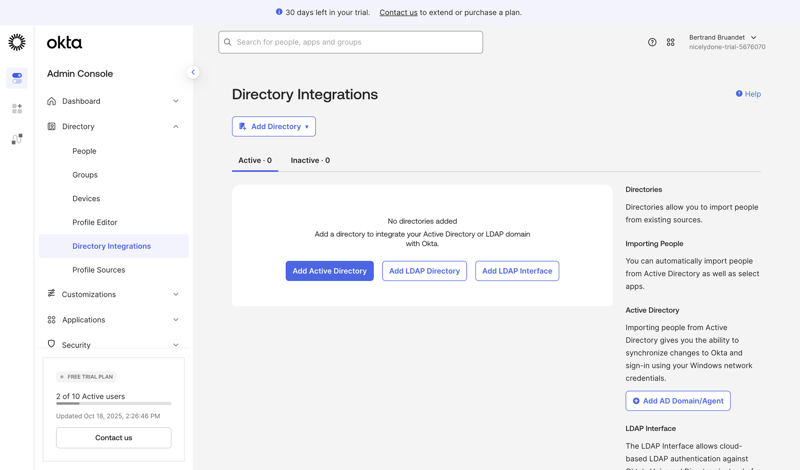Switch to the Inactive tab
The width and height of the screenshot is (800, 470).
pyautogui.click(x=310, y=160)
